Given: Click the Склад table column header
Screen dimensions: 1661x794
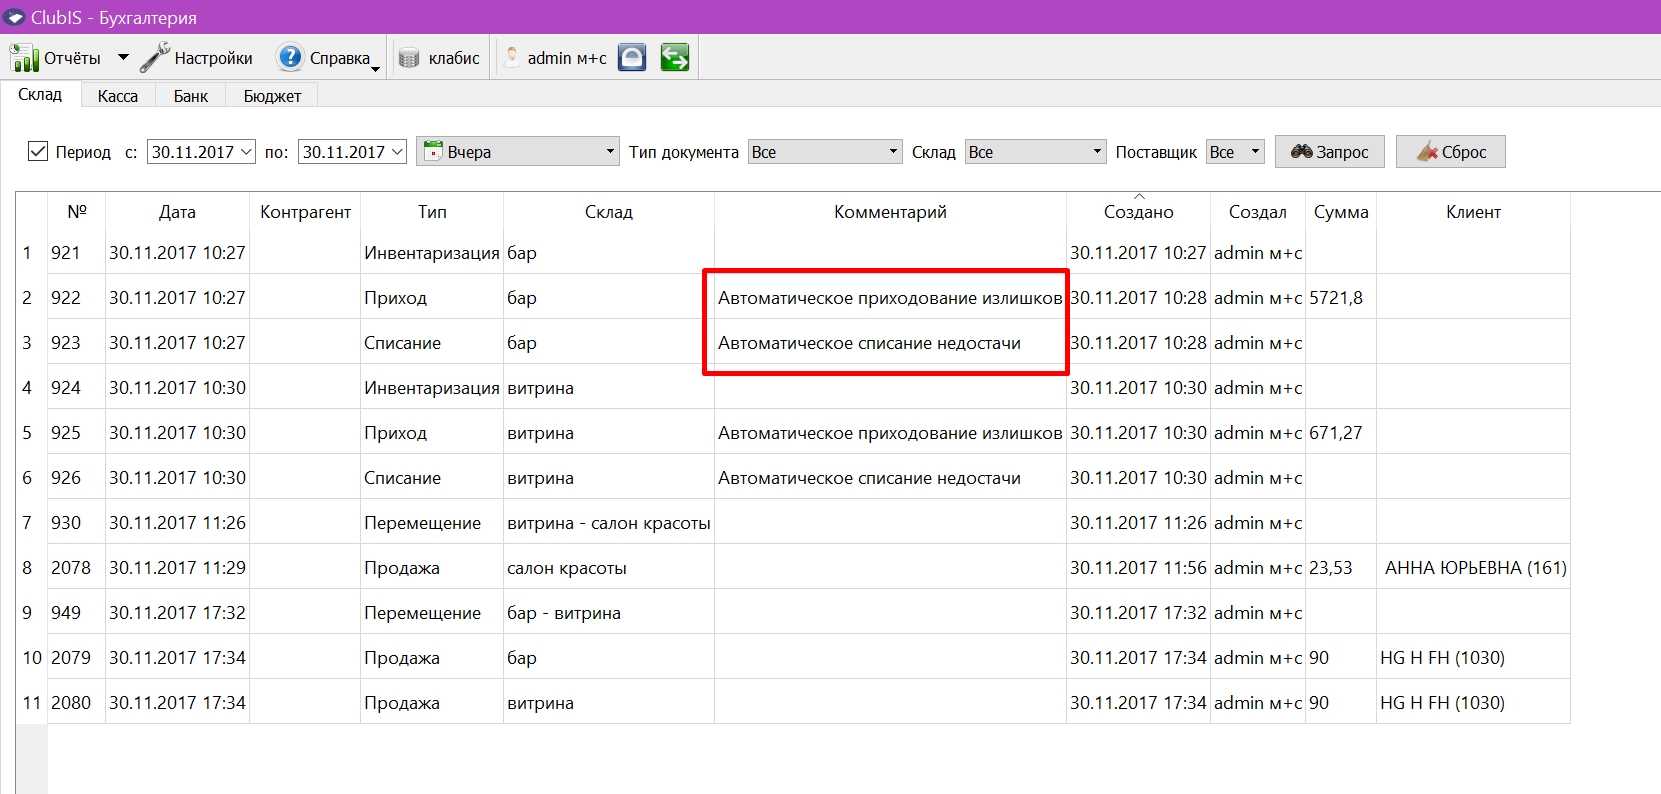Looking at the screenshot, I should 609,212.
